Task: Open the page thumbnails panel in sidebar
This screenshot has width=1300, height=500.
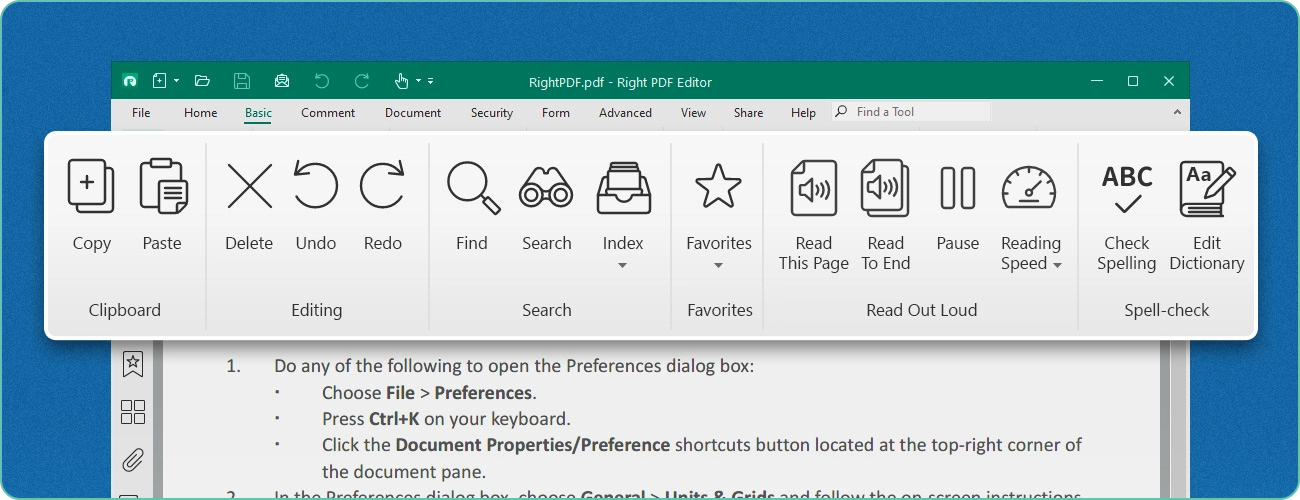Action: [133, 412]
